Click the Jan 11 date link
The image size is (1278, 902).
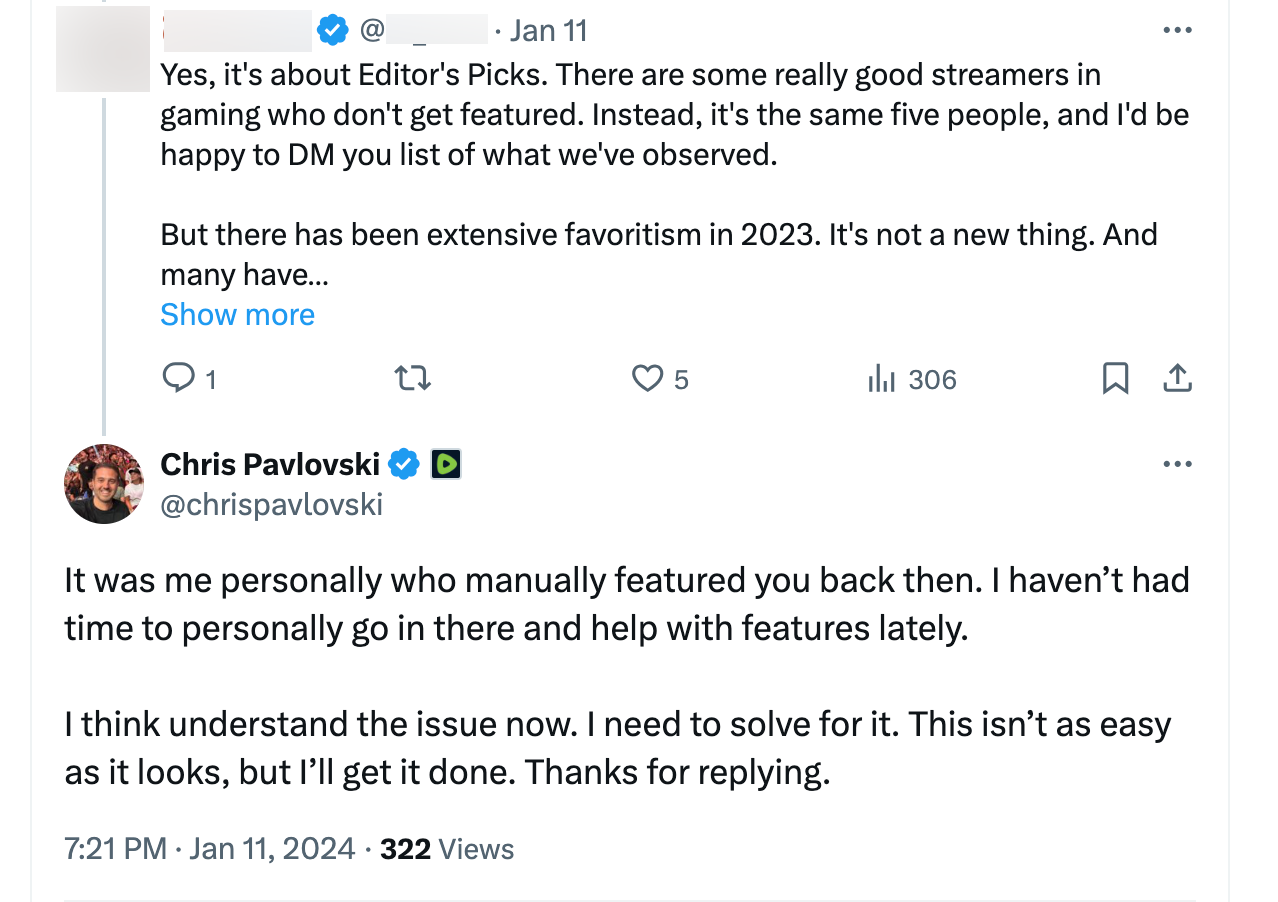548,31
